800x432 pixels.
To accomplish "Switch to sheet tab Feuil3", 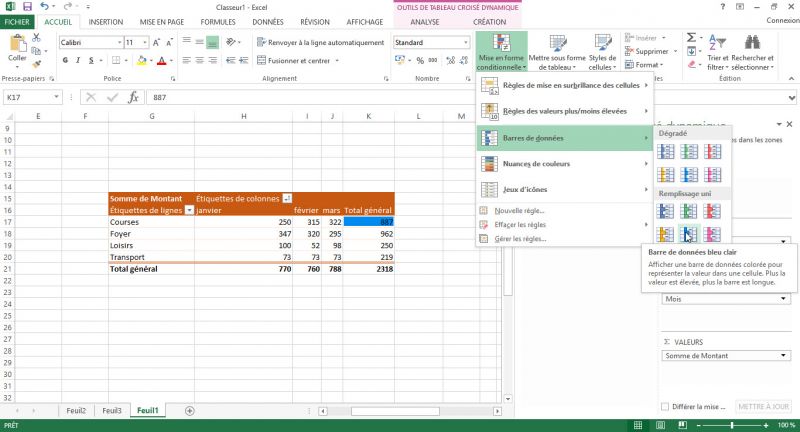I will pyautogui.click(x=112, y=411).
